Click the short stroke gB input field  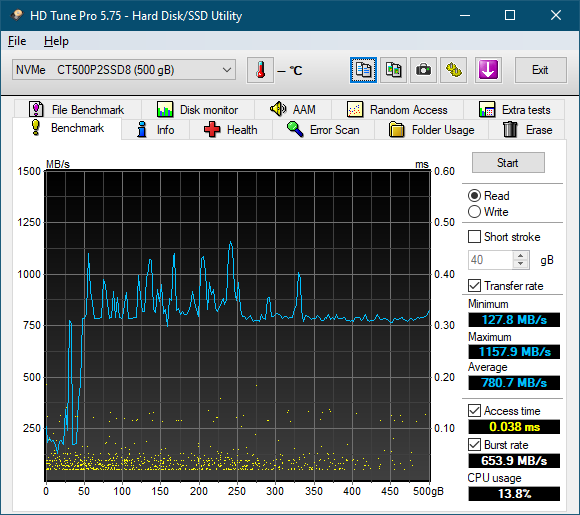(x=490, y=260)
